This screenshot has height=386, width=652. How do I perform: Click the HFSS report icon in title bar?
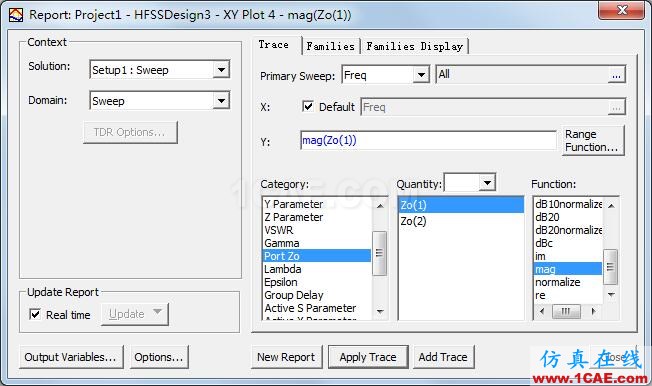click(16, 15)
